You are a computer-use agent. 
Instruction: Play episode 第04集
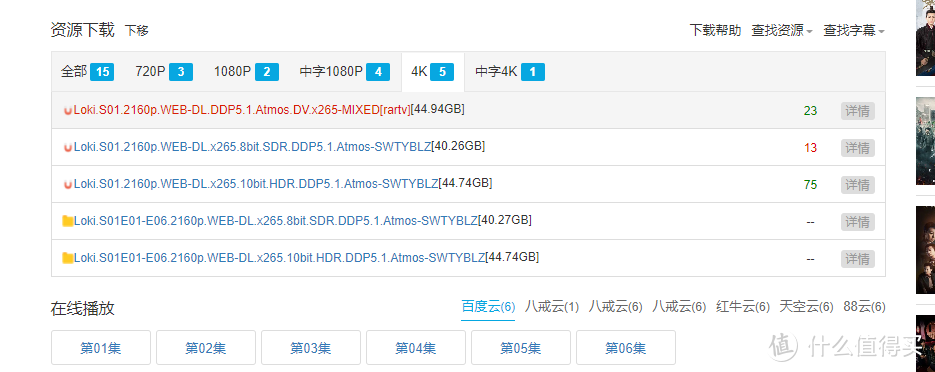coord(416,348)
